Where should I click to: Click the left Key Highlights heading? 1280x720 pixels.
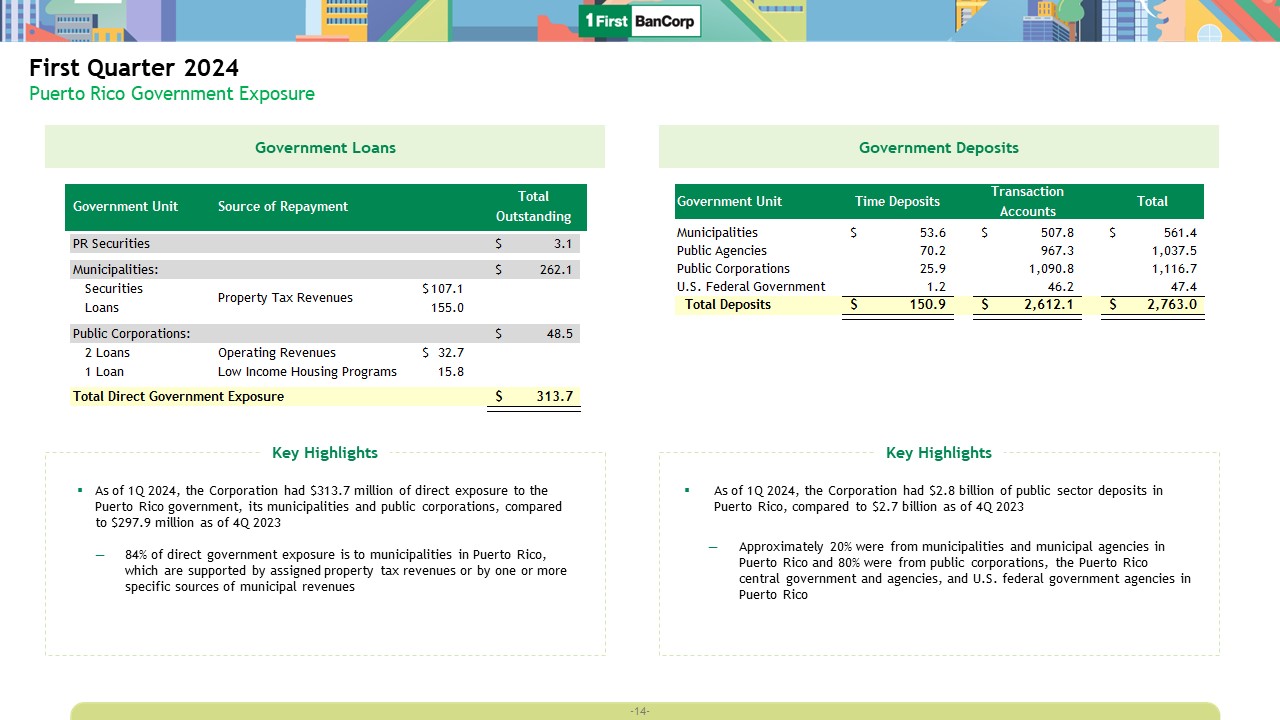pos(325,453)
